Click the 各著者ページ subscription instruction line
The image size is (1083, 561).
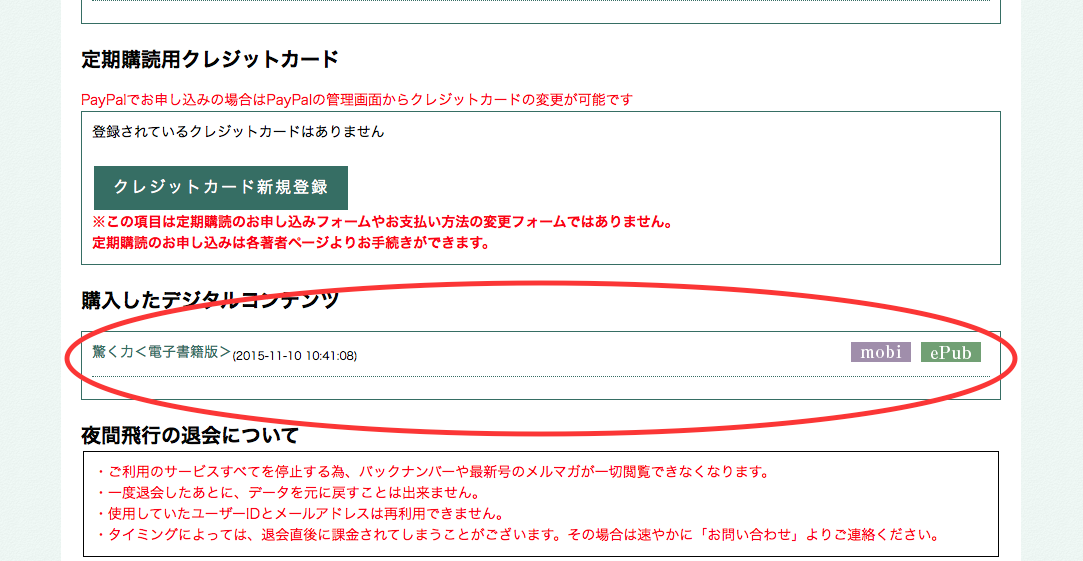[290, 242]
